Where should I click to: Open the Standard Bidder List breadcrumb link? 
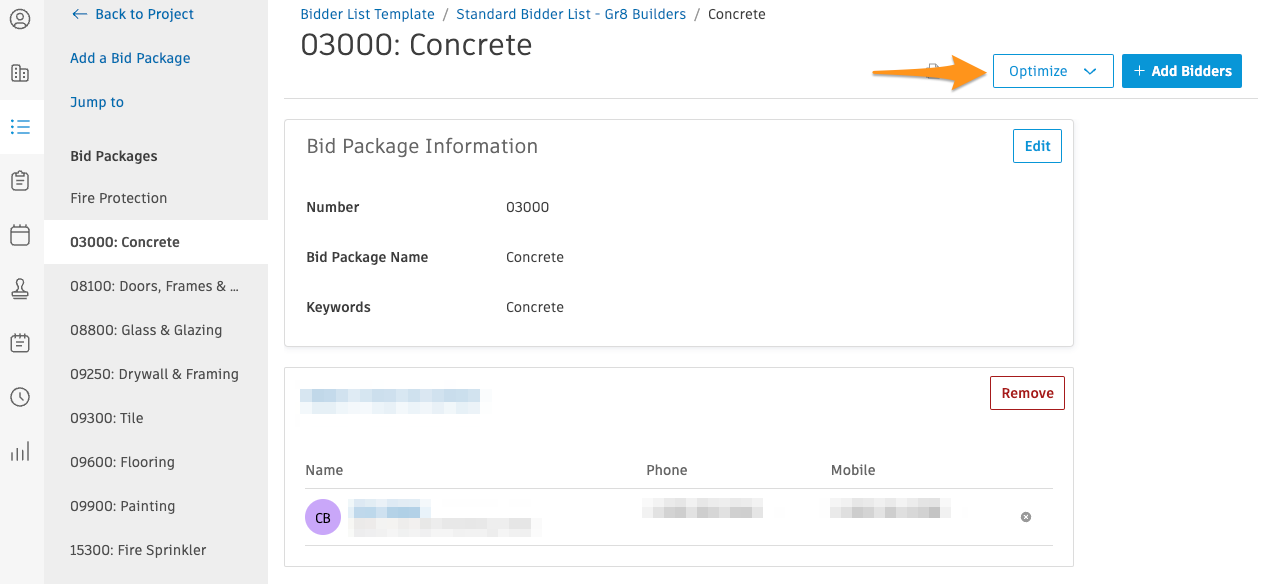(571, 14)
